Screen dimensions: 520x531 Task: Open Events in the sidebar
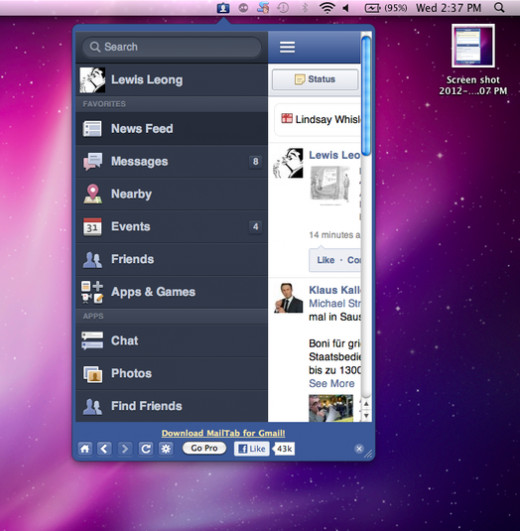coord(172,227)
